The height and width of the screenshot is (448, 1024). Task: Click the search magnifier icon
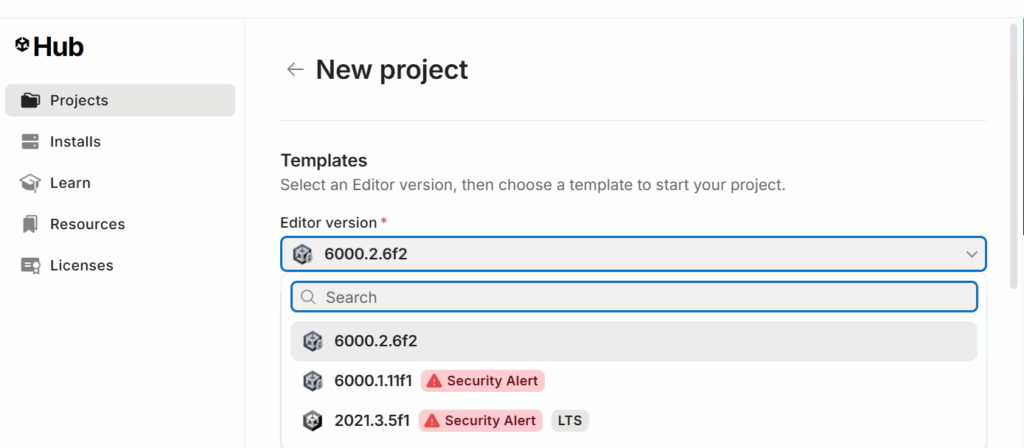click(x=308, y=297)
